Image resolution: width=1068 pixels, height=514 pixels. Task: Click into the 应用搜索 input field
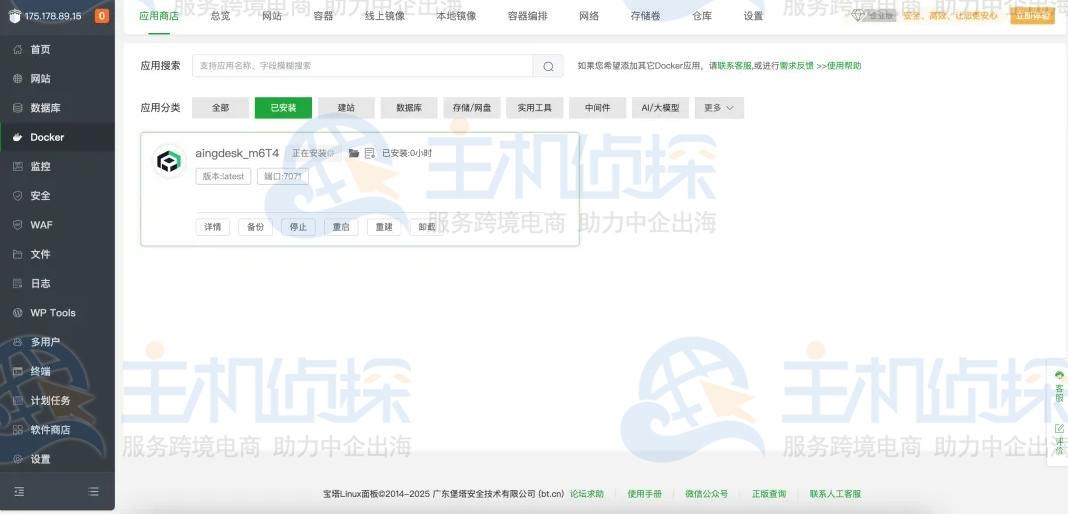[362, 66]
